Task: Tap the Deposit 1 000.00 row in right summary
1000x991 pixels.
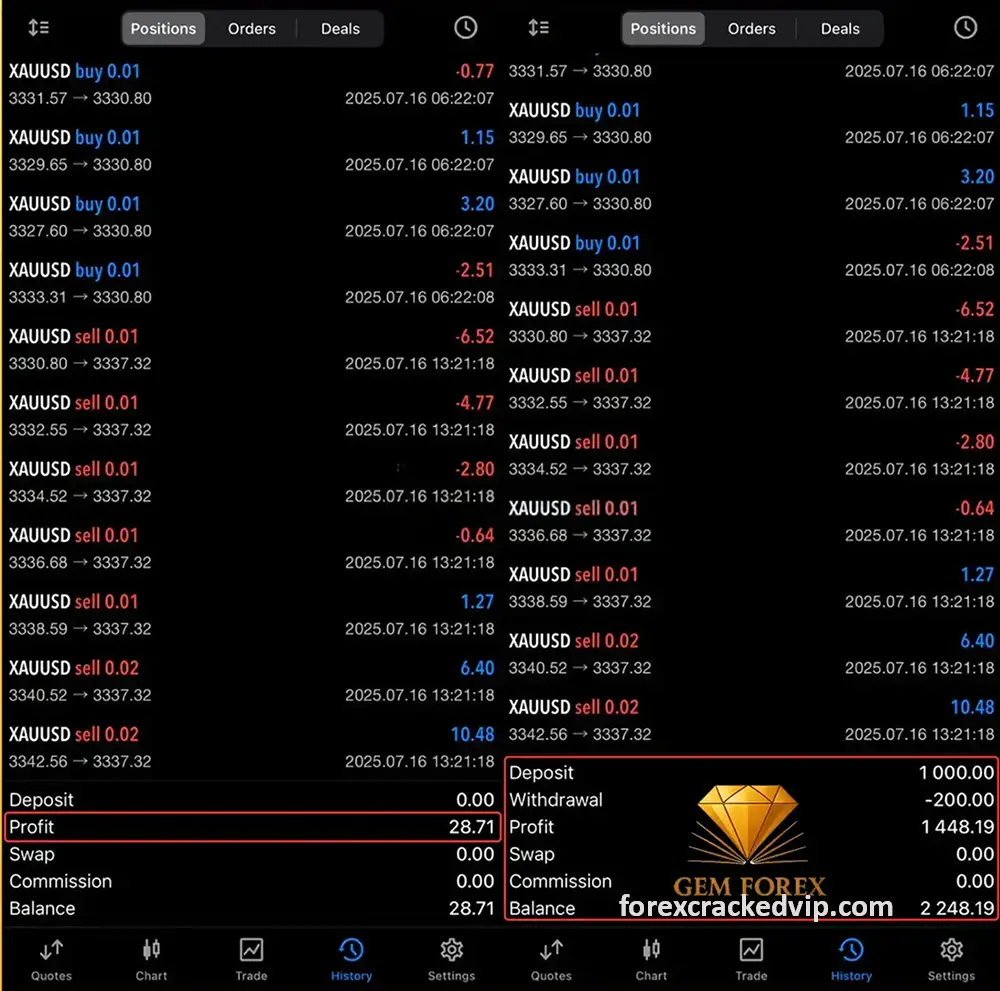Action: click(x=751, y=772)
